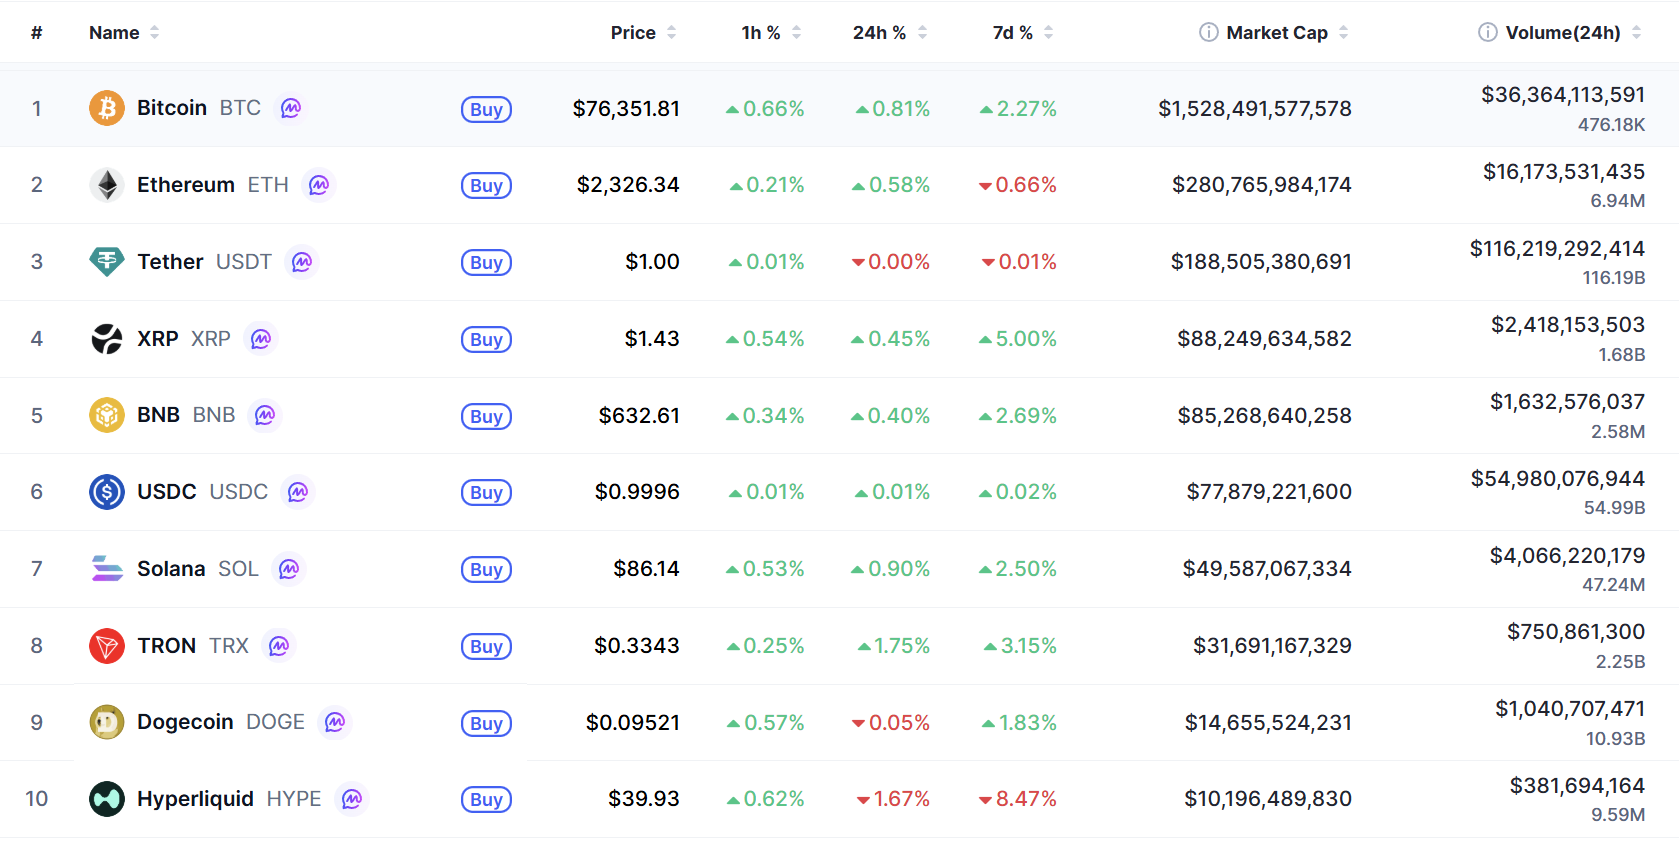
Task: Sort by 1h % change
Action: point(771,32)
